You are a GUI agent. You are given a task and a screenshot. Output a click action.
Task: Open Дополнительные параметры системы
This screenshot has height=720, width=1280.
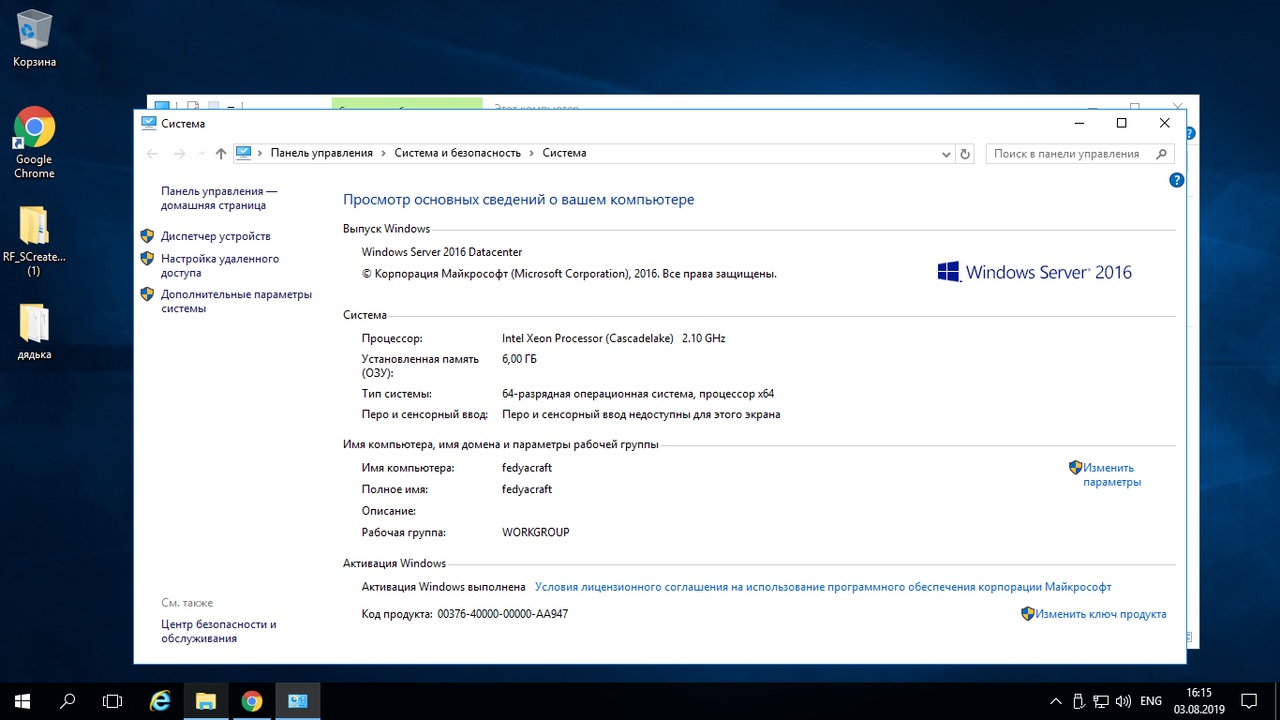[x=236, y=301]
